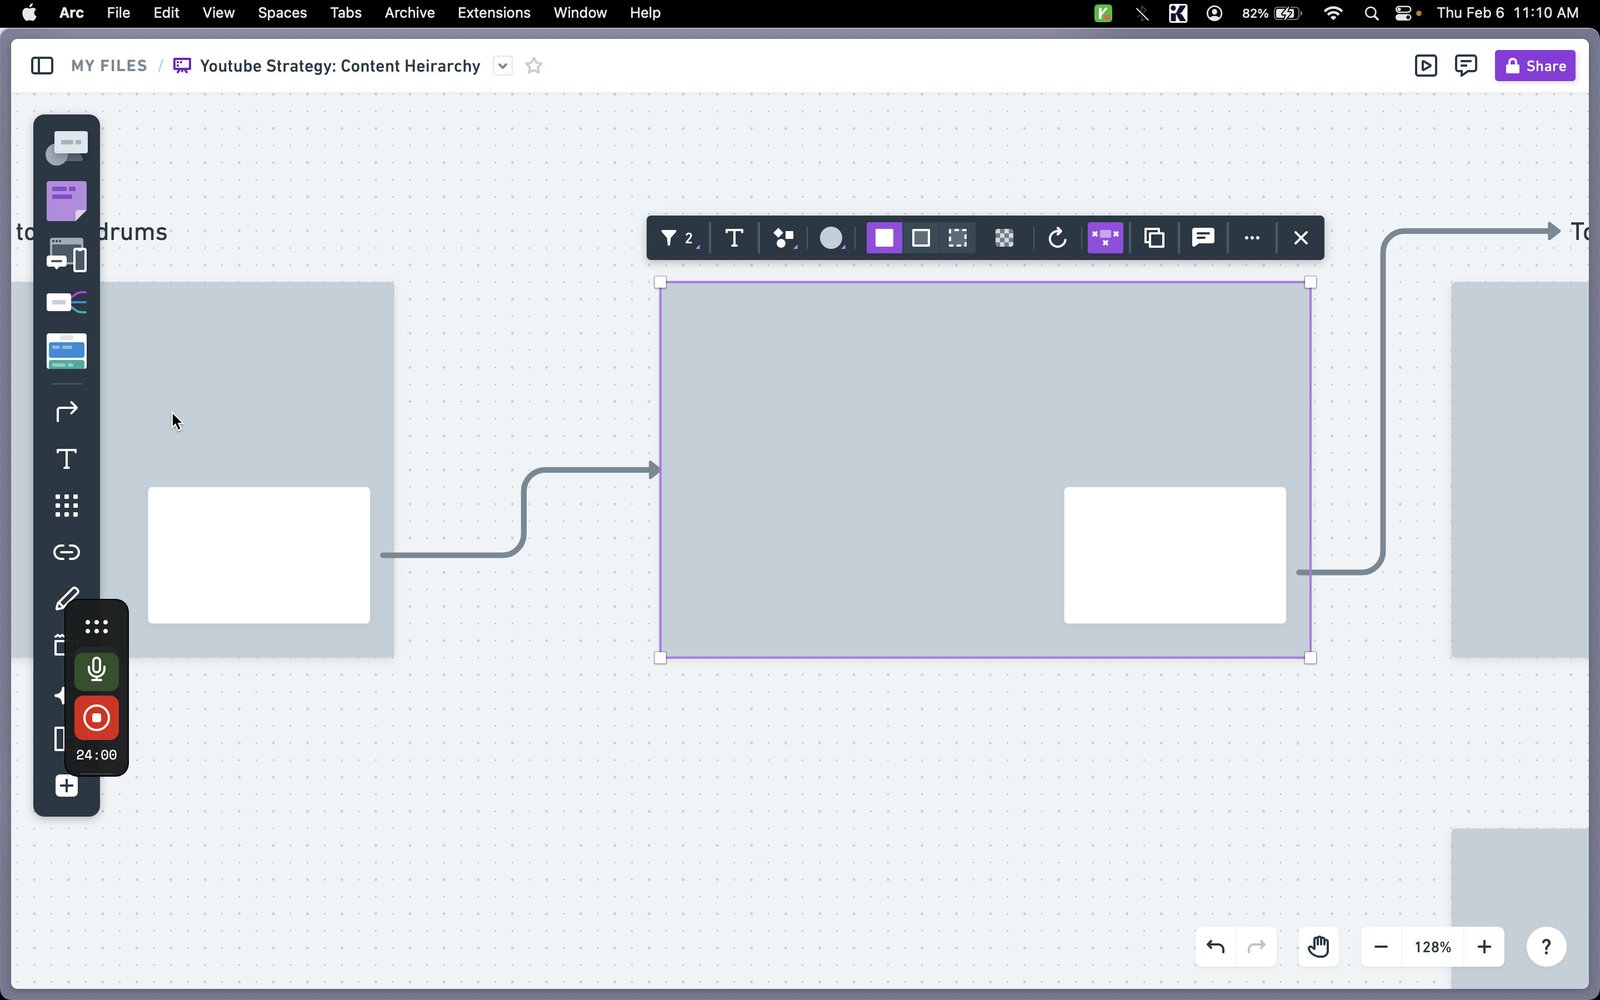Viewport: 1600px width, 1000px height.
Task: Click the plus button at sidebar bottom
Action: pos(66,786)
